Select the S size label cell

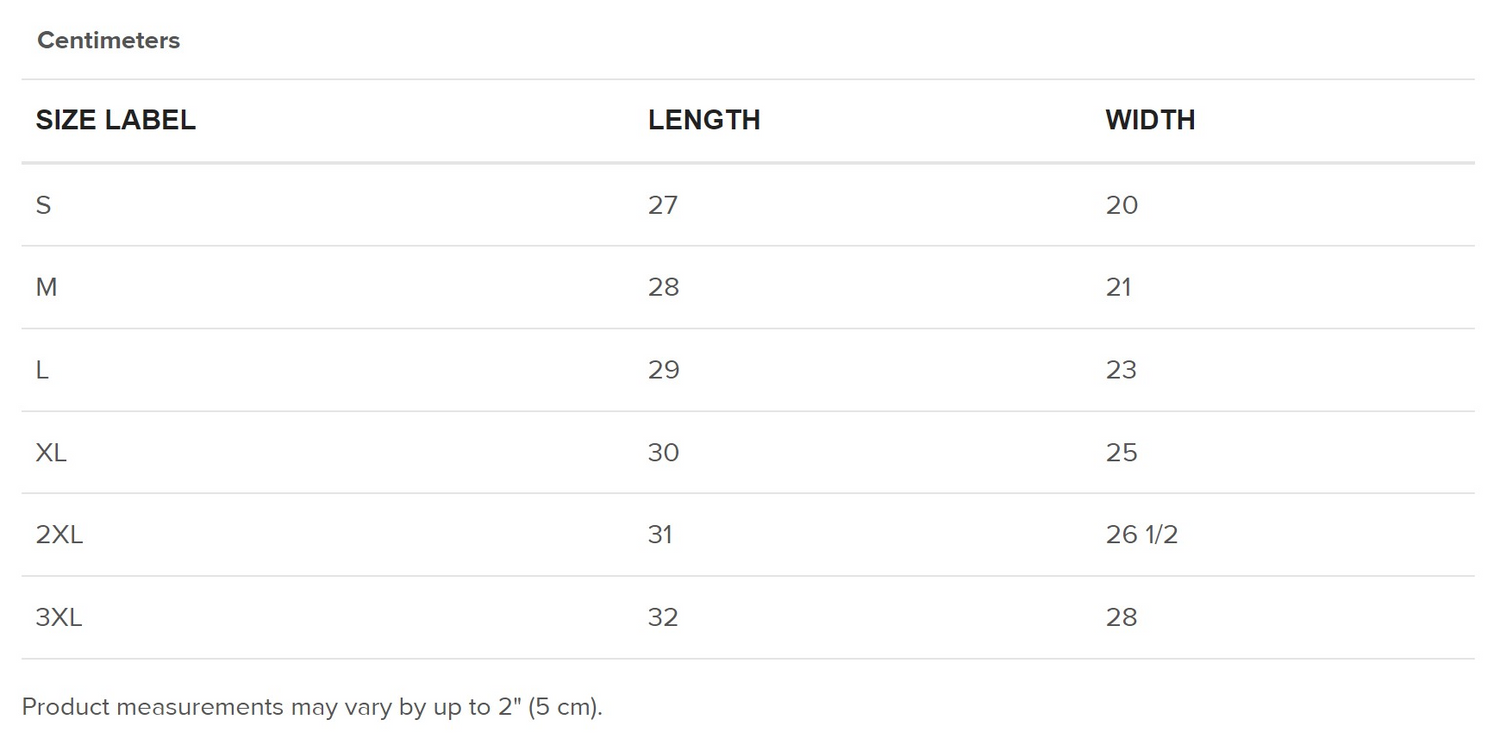(x=43, y=205)
